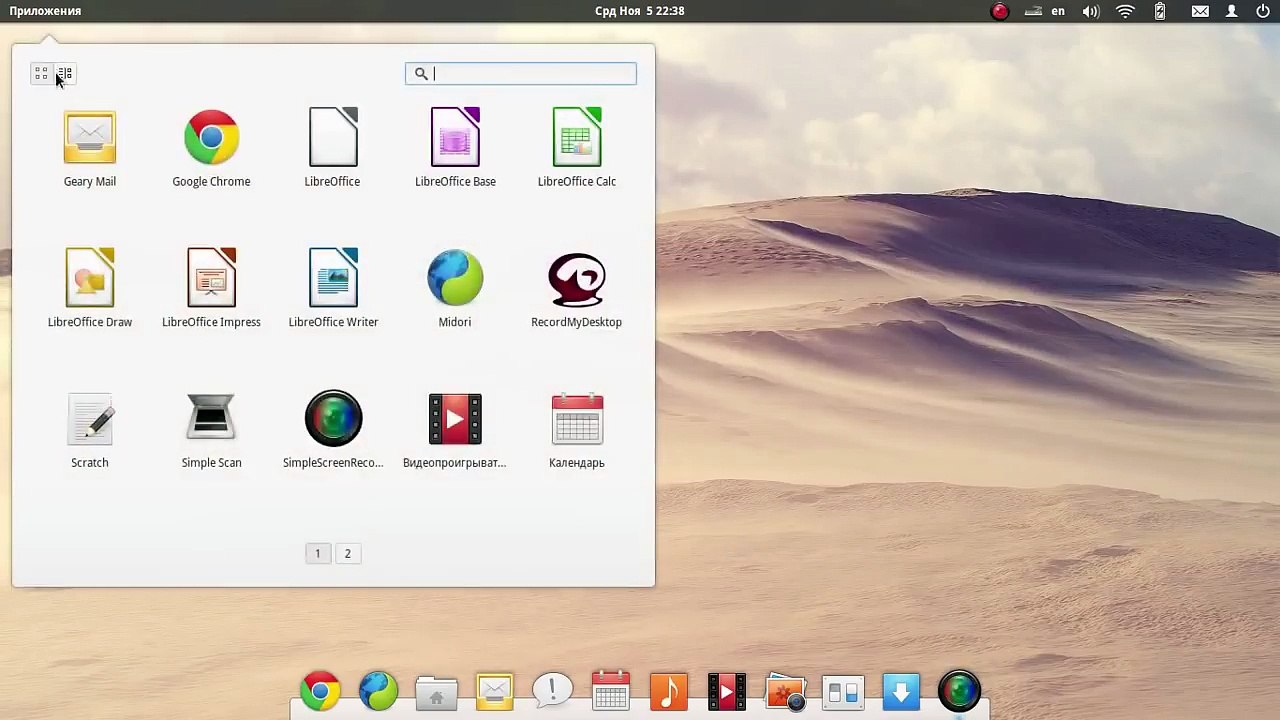The height and width of the screenshot is (720, 1280).
Task: Open System Settings switchboard in dock
Action: click(843, 692)
